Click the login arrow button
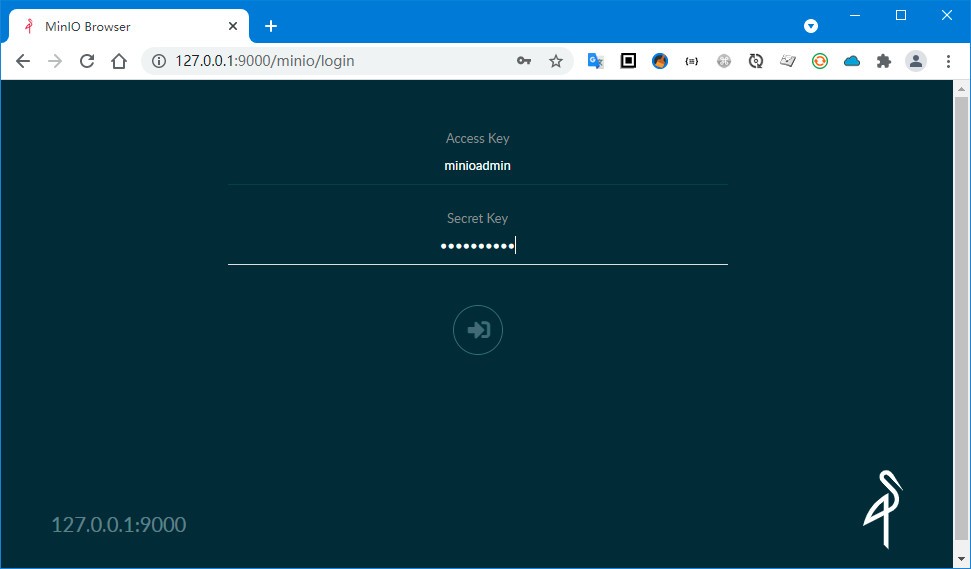 click(478, 330)
